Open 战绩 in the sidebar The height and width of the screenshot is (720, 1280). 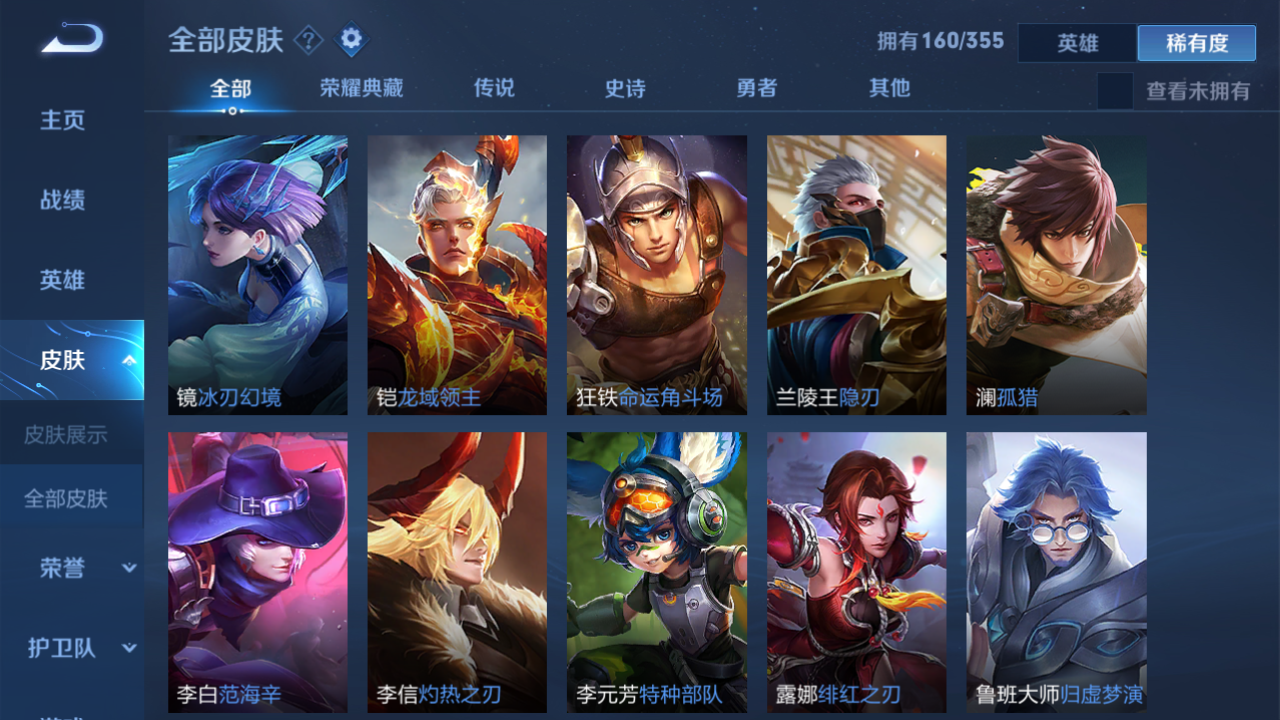pyautogui.click(x=62, y=200)
